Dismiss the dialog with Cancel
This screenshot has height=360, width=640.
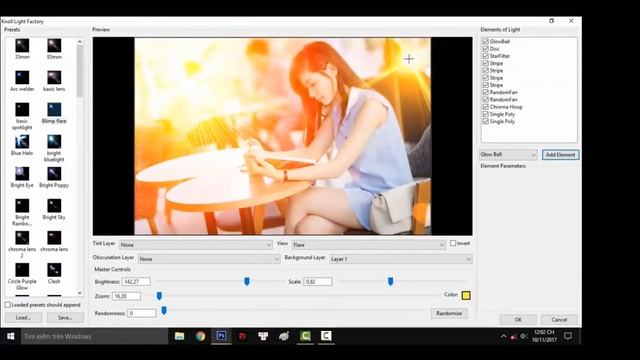pos(559,320)
